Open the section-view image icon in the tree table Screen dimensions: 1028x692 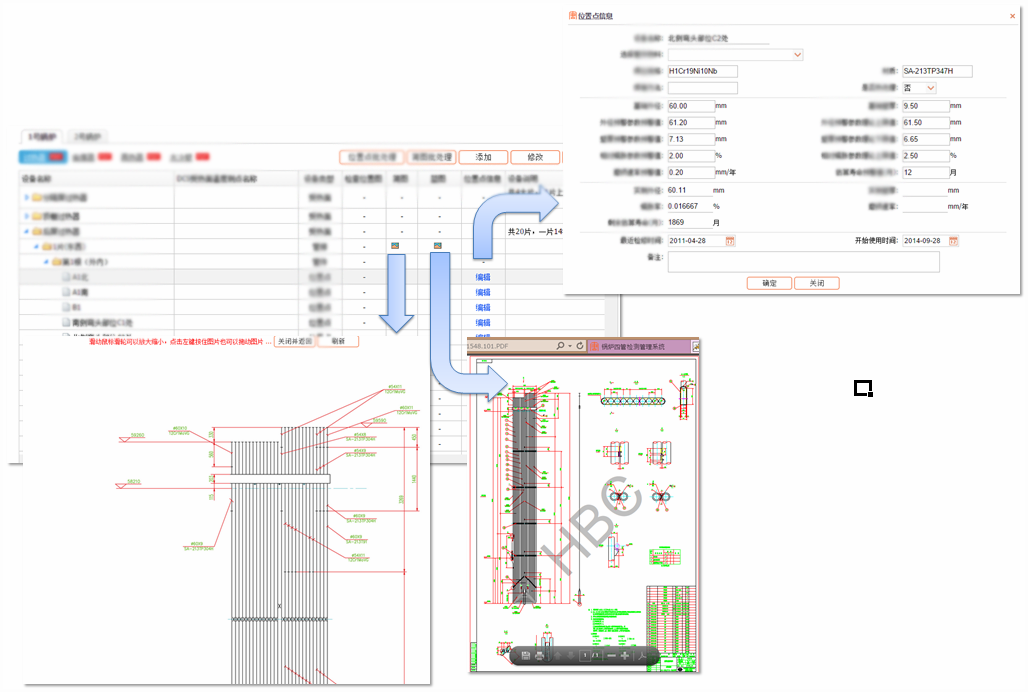click(395, 246)
